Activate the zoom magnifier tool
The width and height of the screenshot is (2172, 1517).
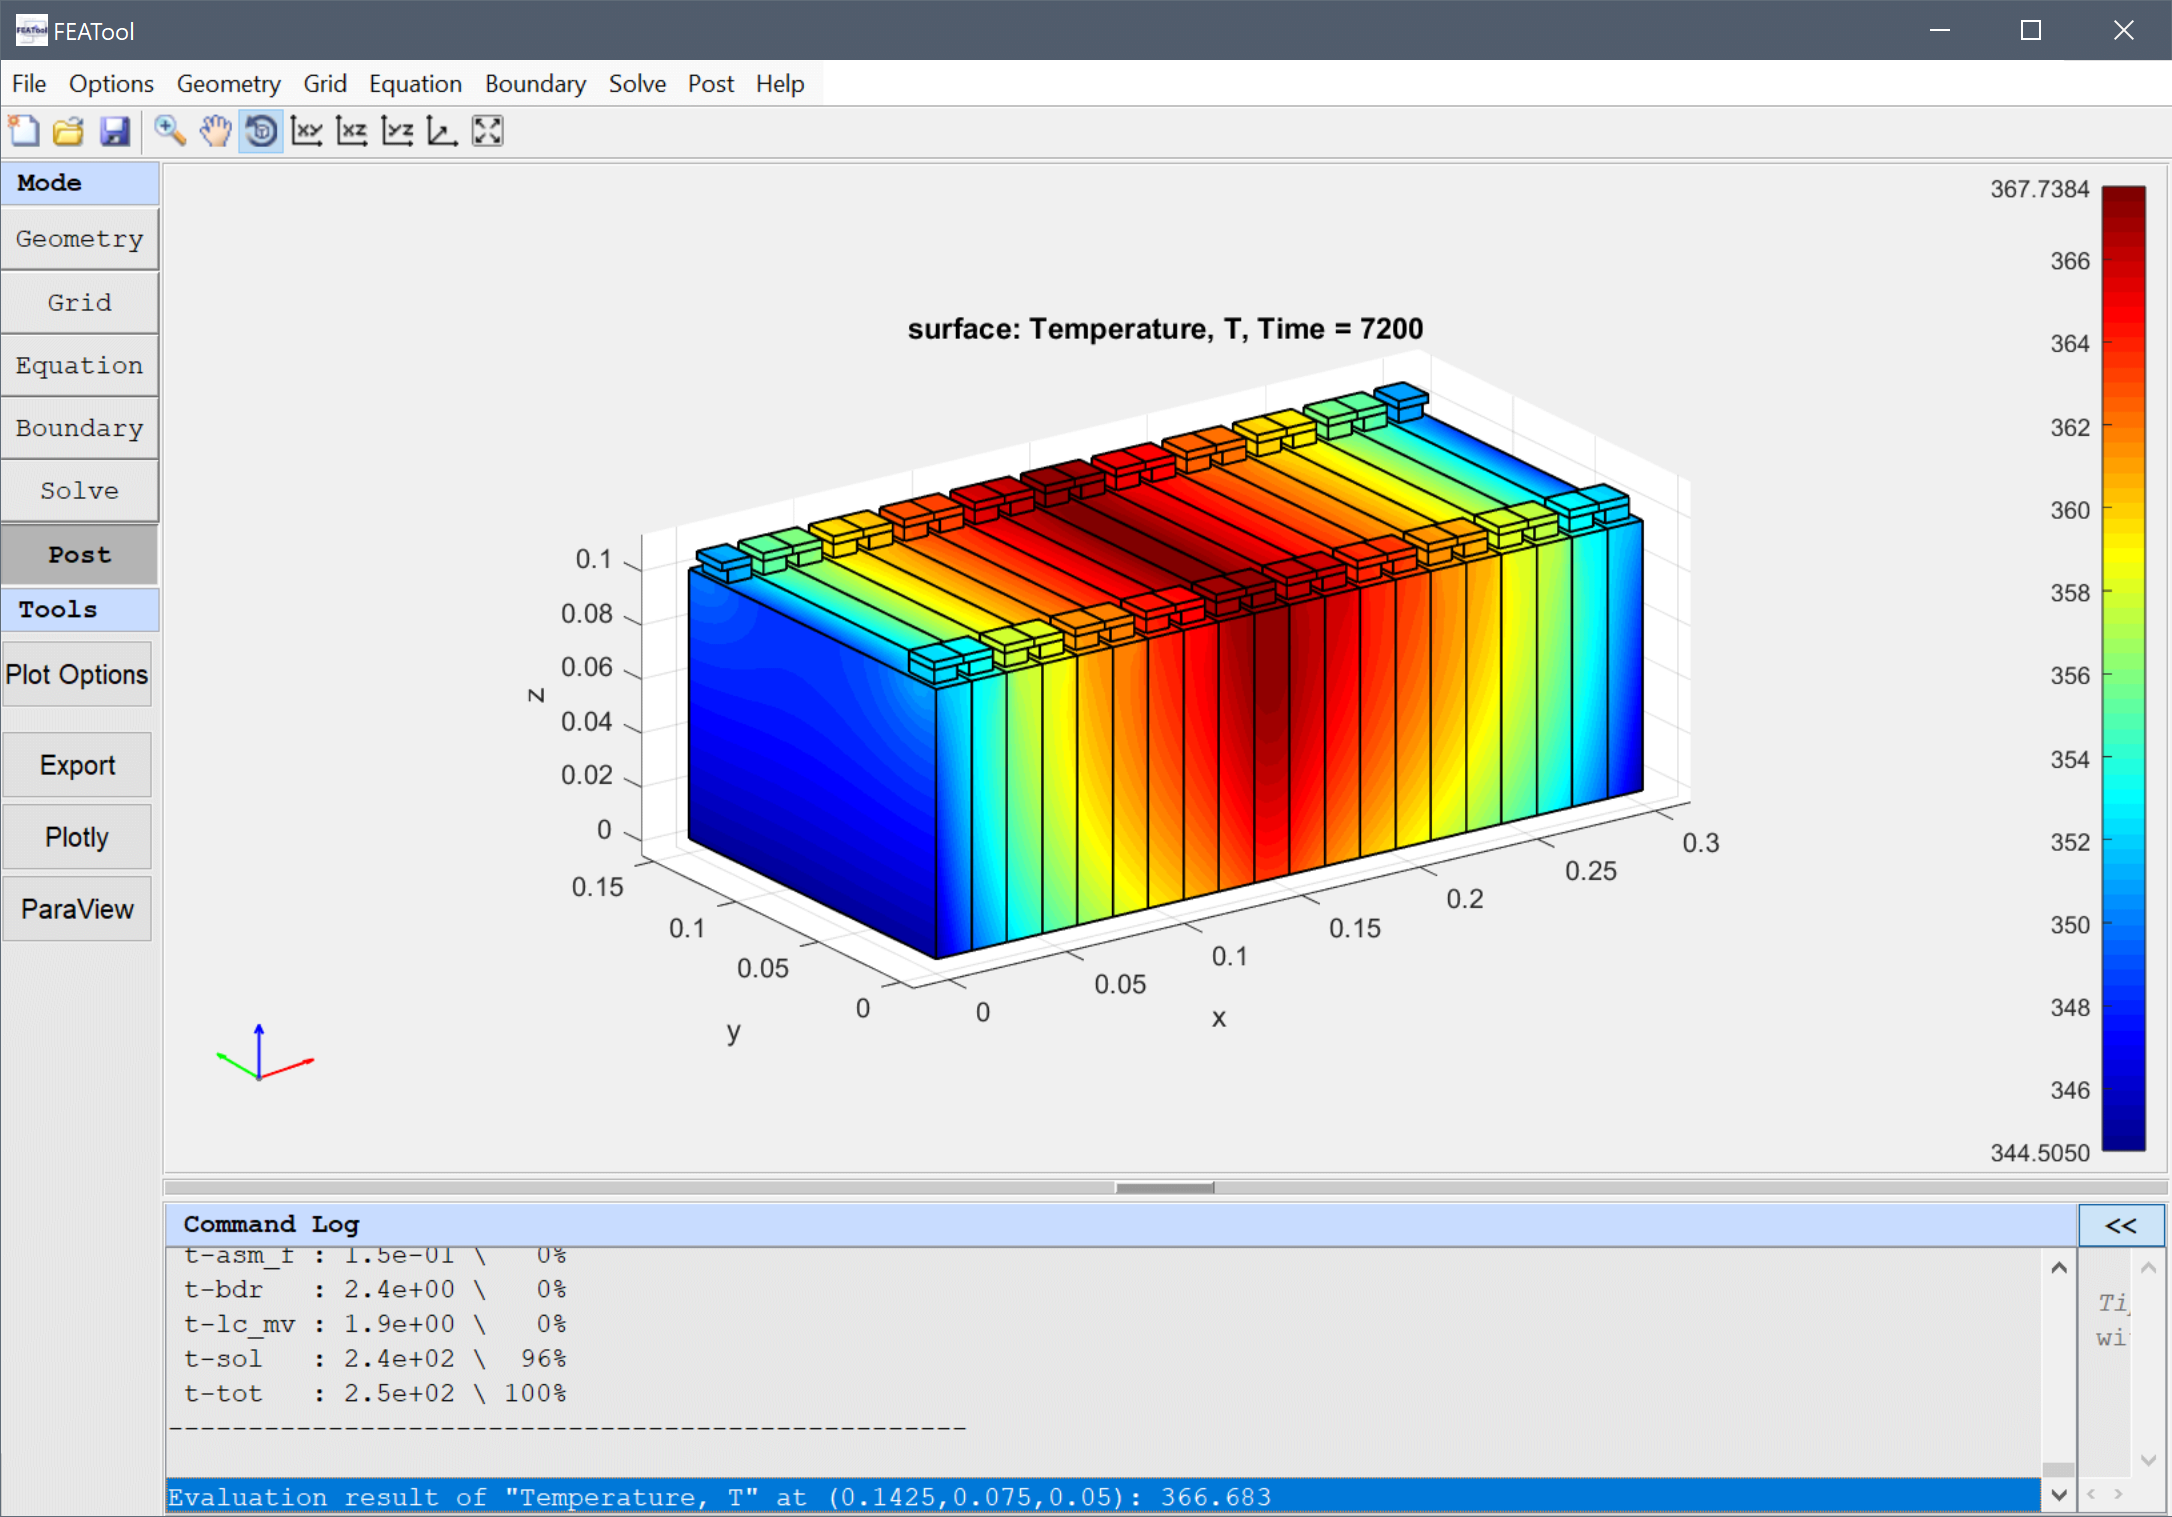pos(169,130)
